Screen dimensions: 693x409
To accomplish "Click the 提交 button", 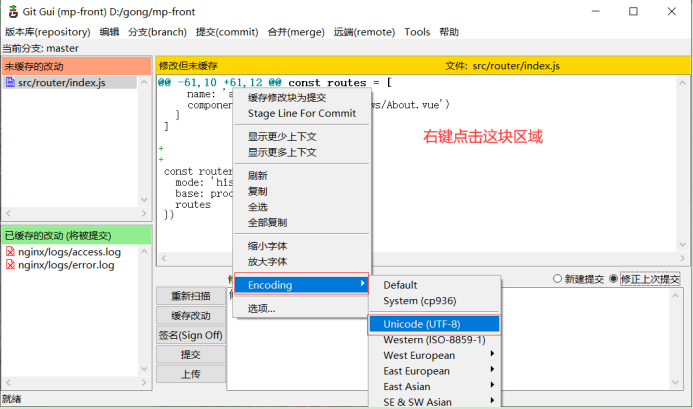I will [x=190, y=355].
